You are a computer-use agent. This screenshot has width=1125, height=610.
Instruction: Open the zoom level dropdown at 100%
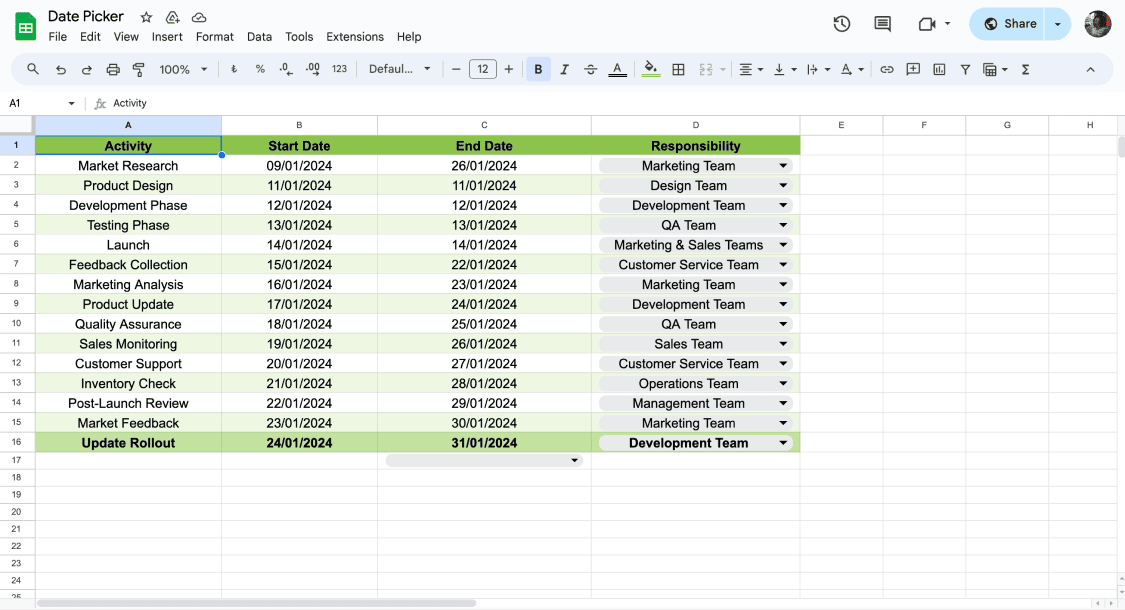(183, 69)
